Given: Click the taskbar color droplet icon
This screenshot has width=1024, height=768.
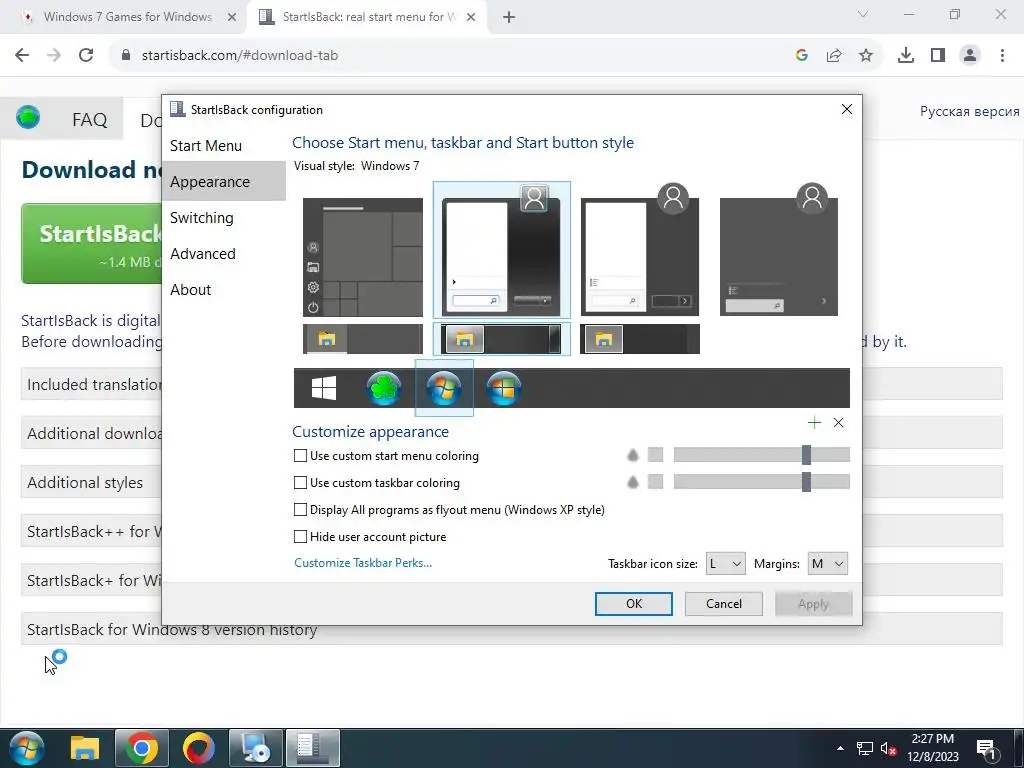Looking at the screenshot, I should tap(632, 482).
